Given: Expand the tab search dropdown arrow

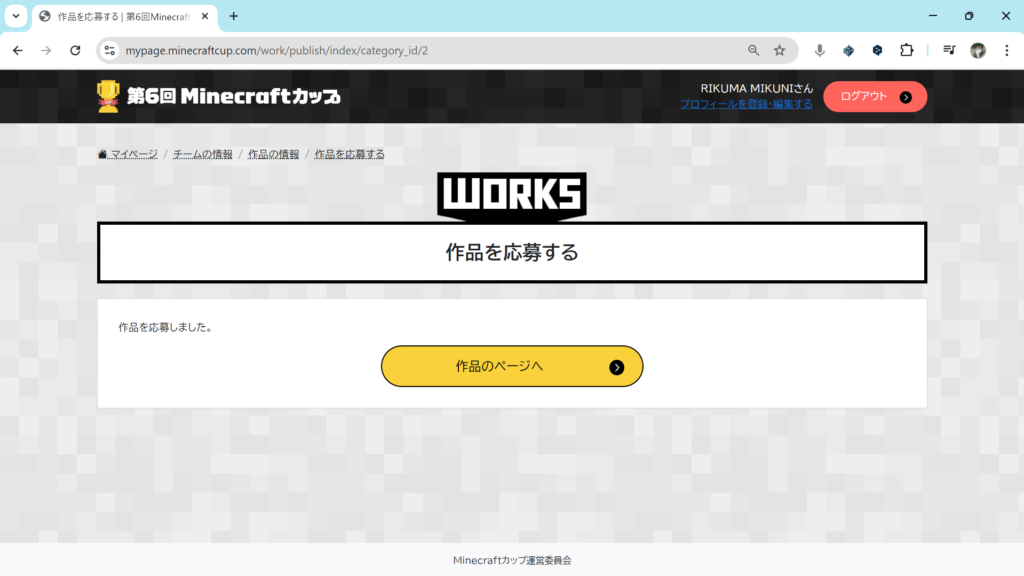Looking at the screenshot, I should (x=16, y=16).
